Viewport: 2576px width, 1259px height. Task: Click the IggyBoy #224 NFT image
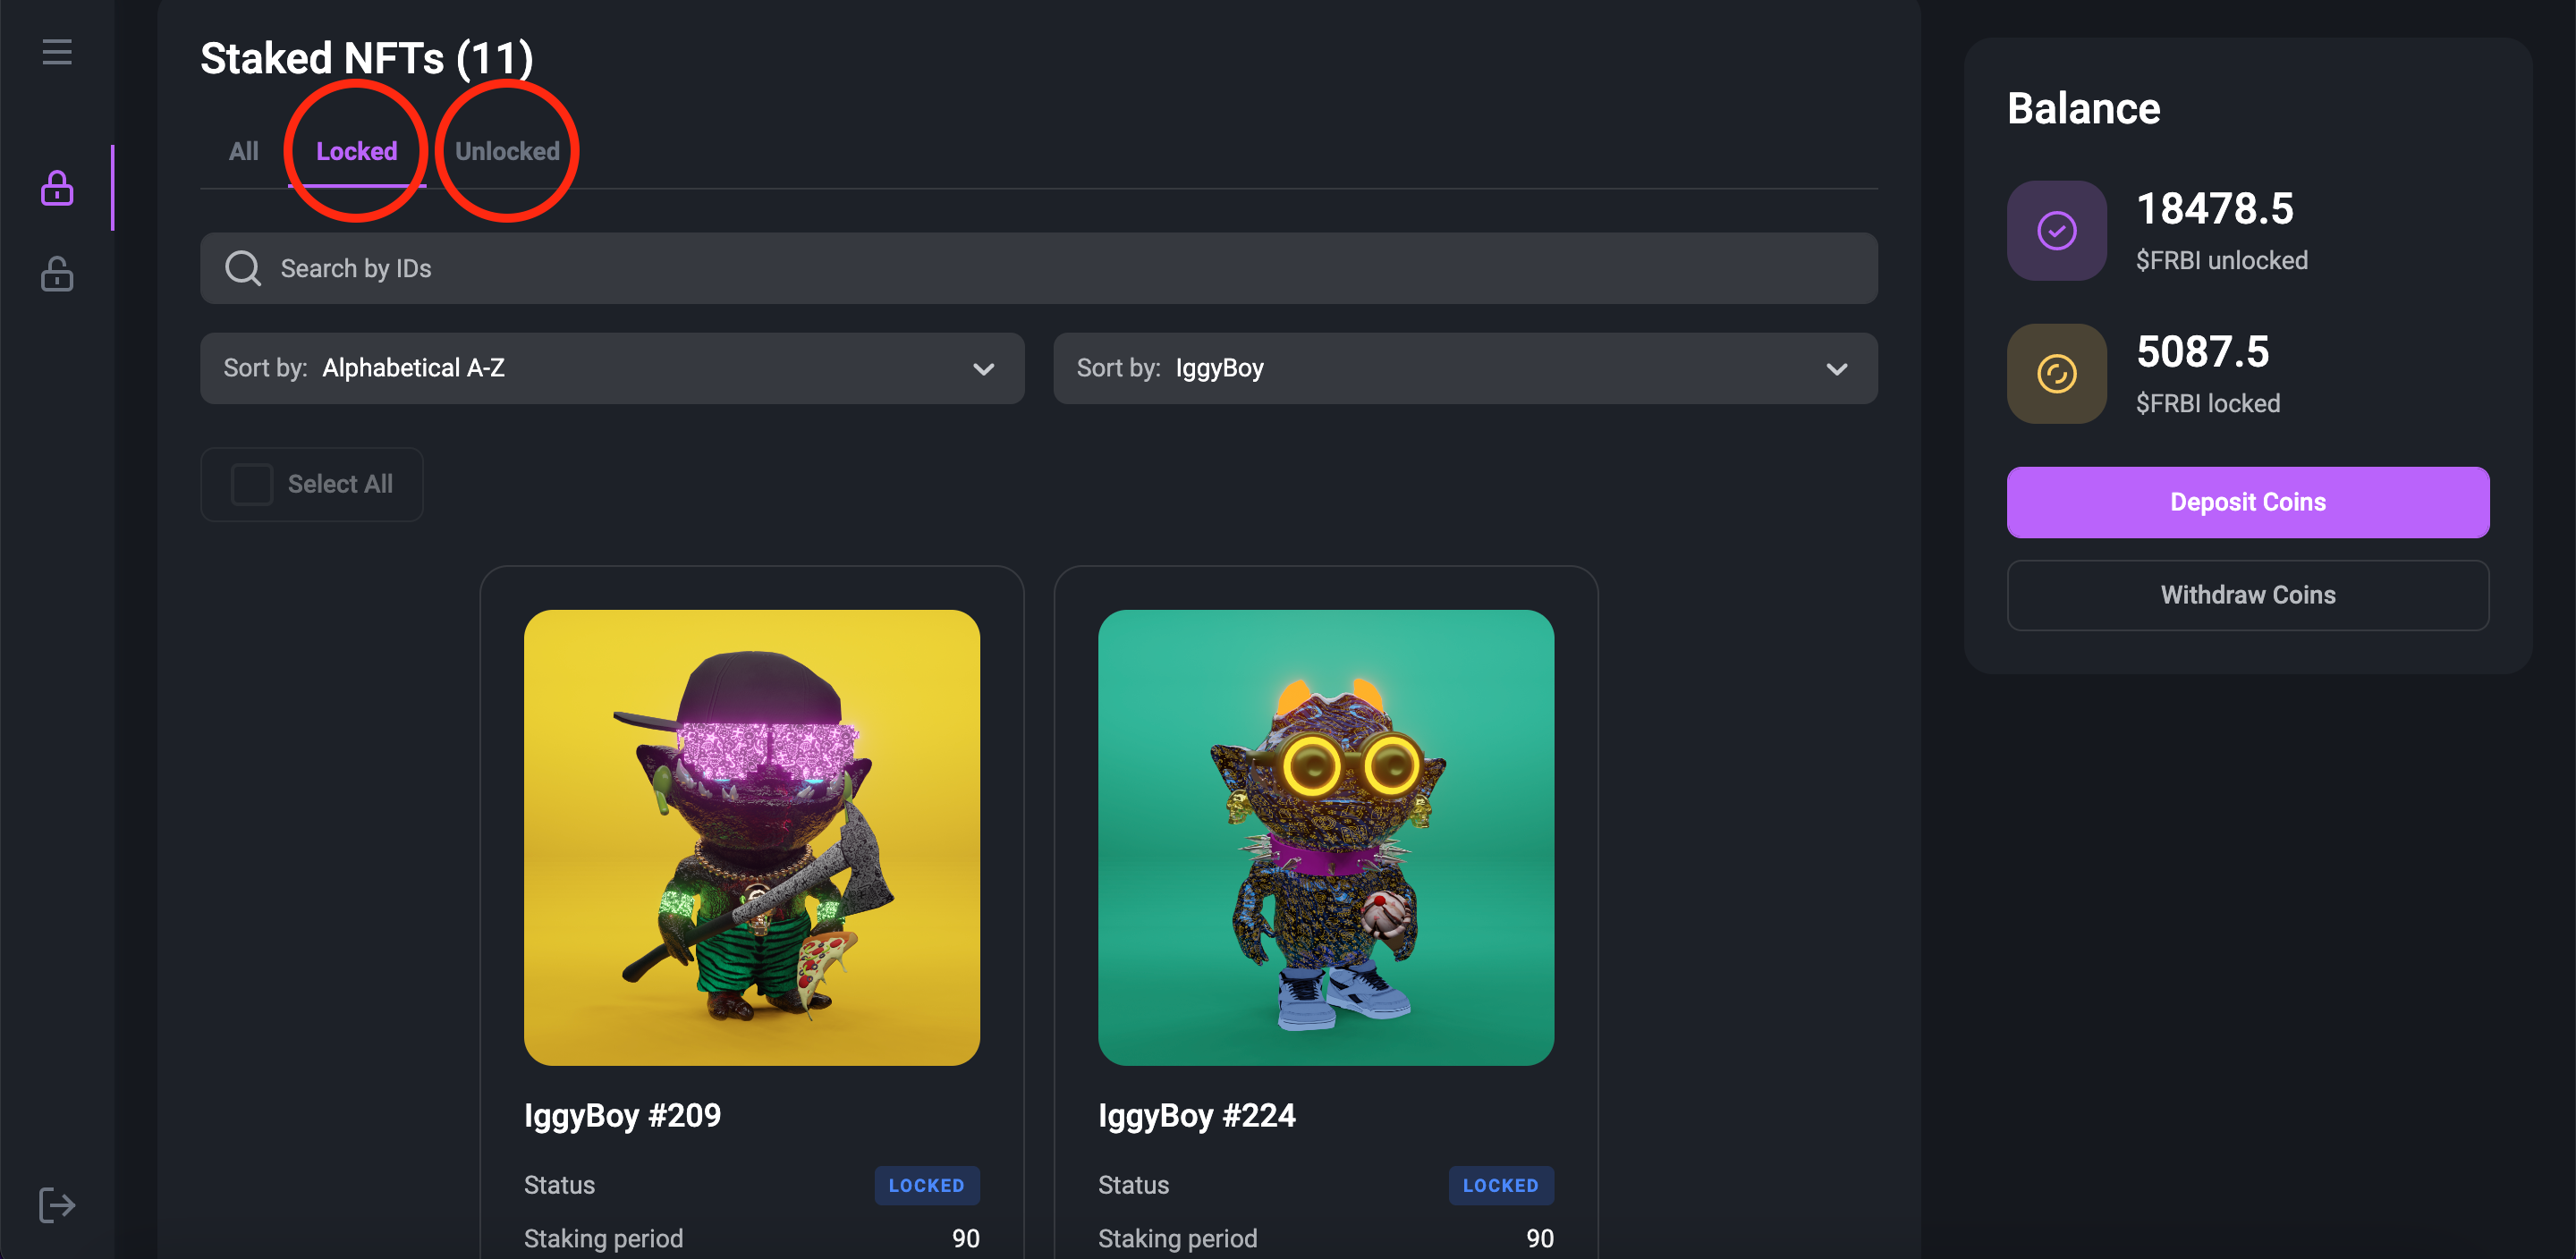click(x=1325, y=837)
